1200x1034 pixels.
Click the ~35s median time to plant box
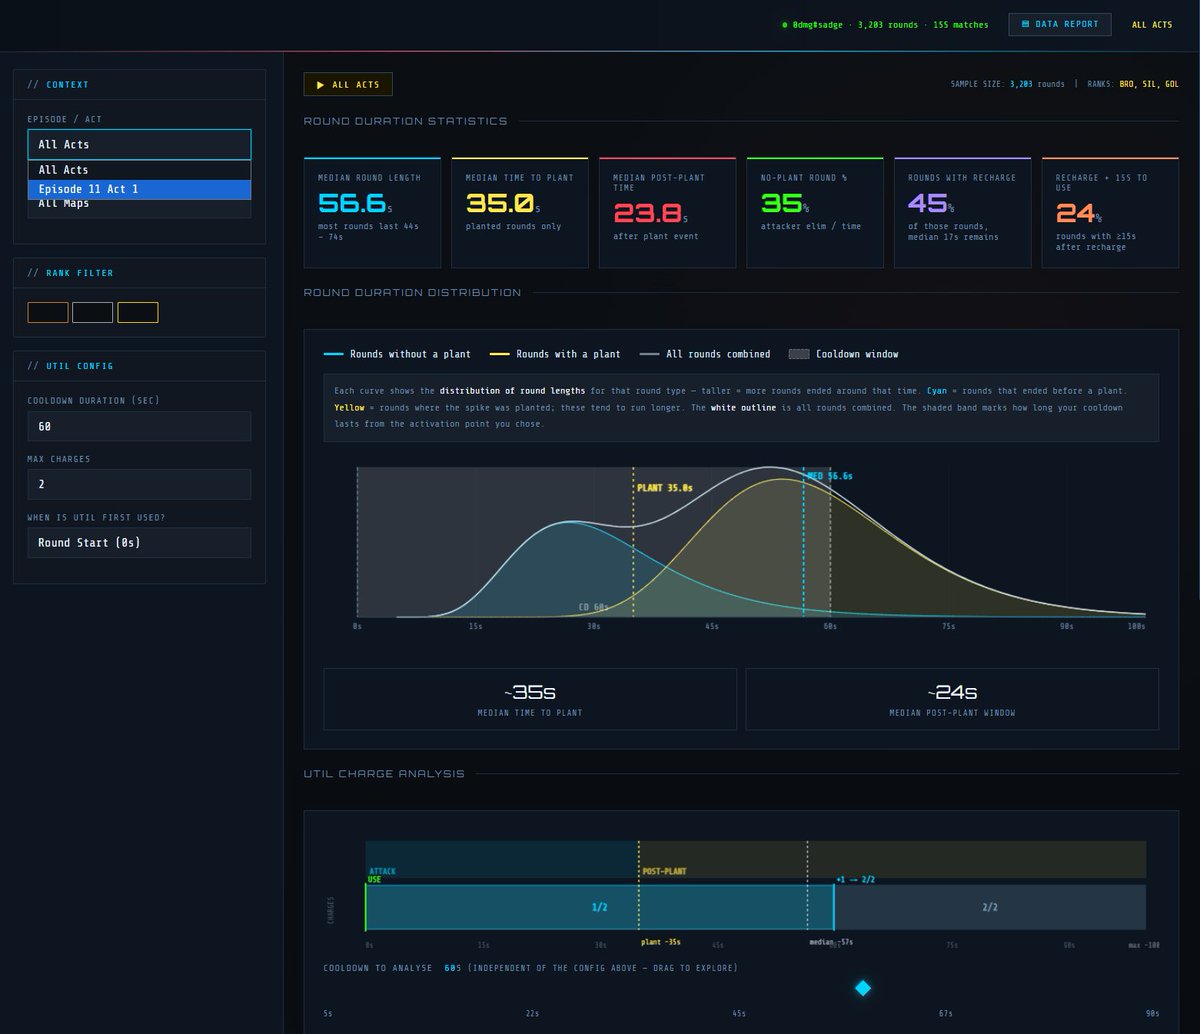coord(530,699)
